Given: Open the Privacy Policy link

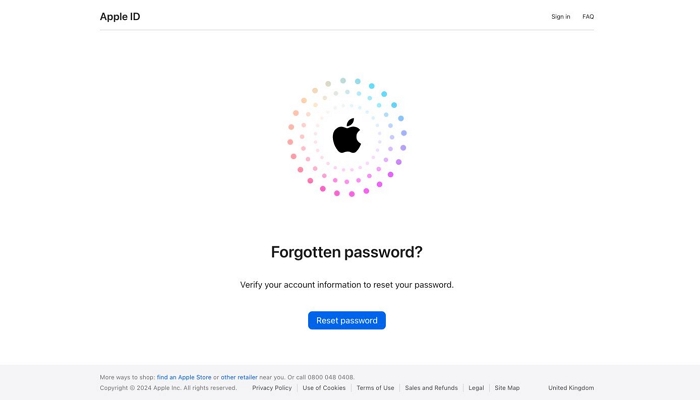Looking at the screenshot, I should pyautogui.click(x=272, y=388).
